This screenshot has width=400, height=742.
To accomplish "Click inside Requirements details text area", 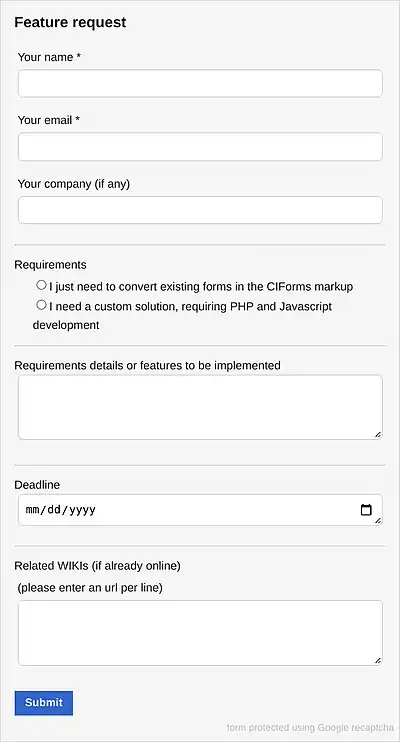I will click(200, 407).
